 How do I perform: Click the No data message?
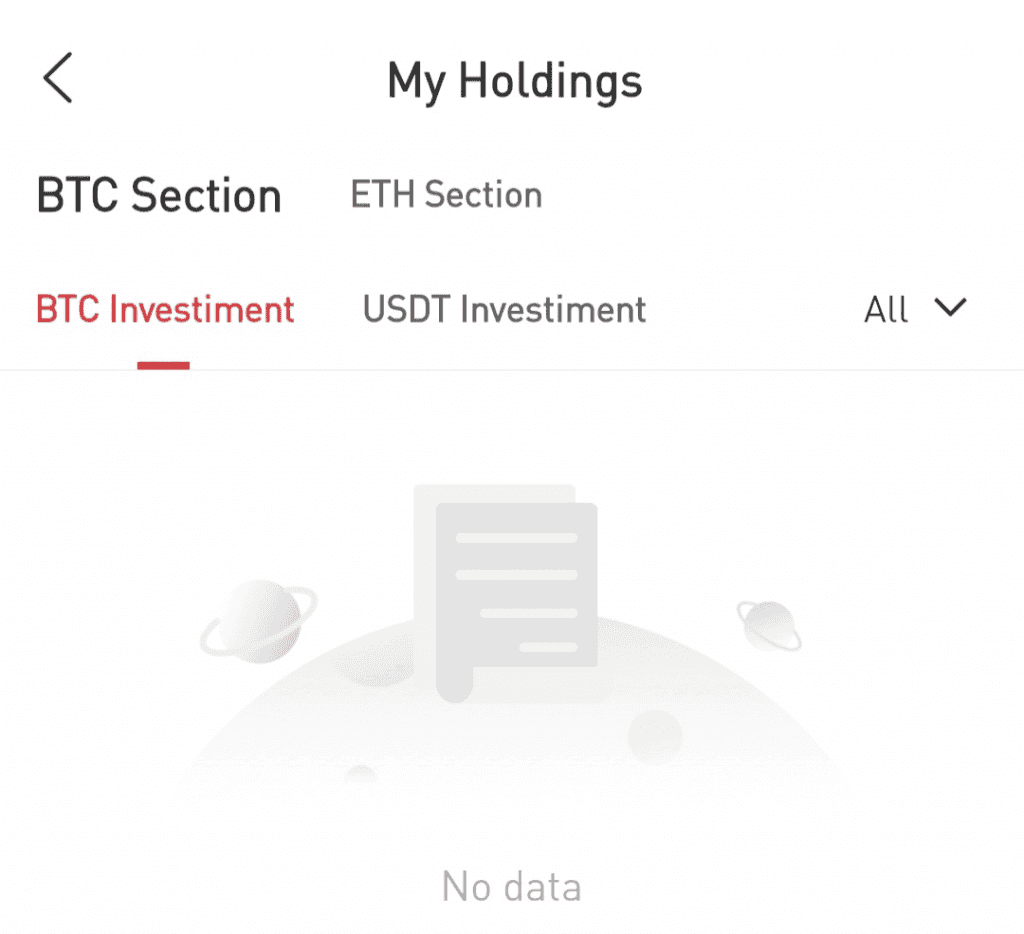click(x=511, y=886)
